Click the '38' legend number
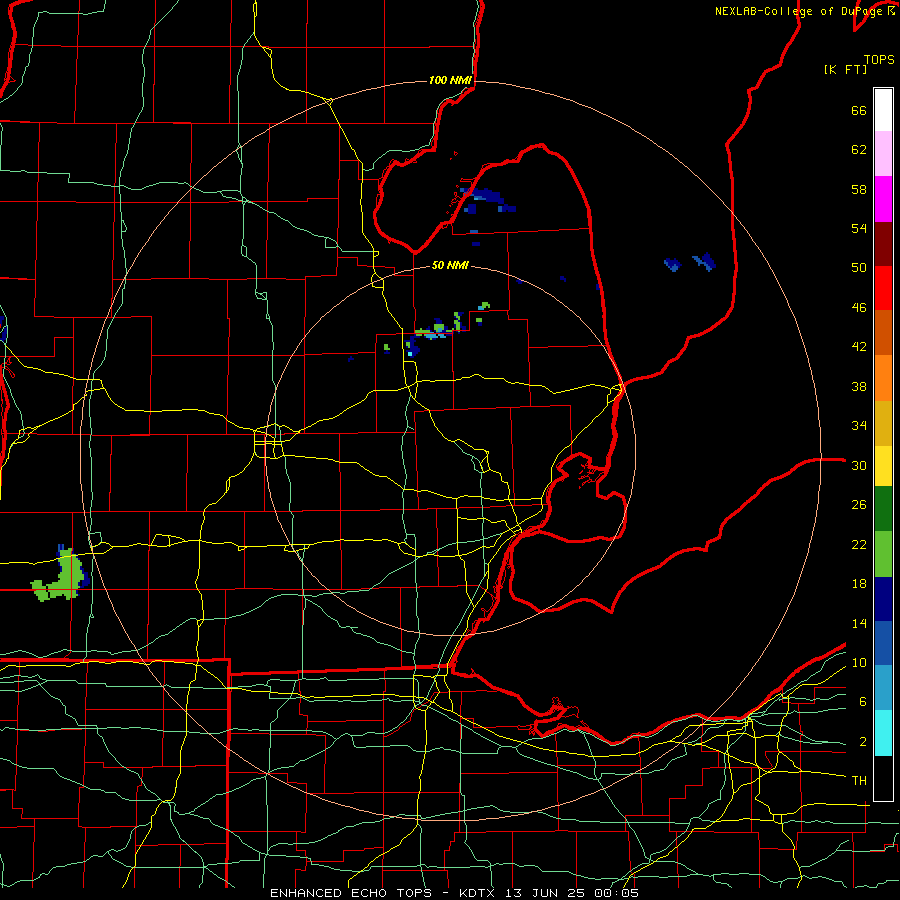This screenshot has height=900, width=900. pyautogui.click(x=859, y=386)
